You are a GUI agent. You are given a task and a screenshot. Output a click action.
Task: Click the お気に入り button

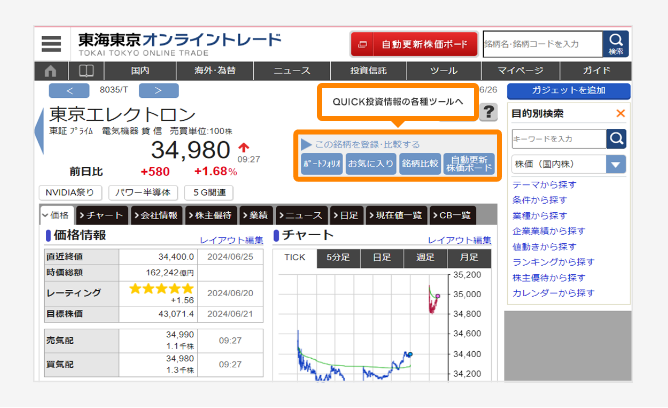click(371, 164)
